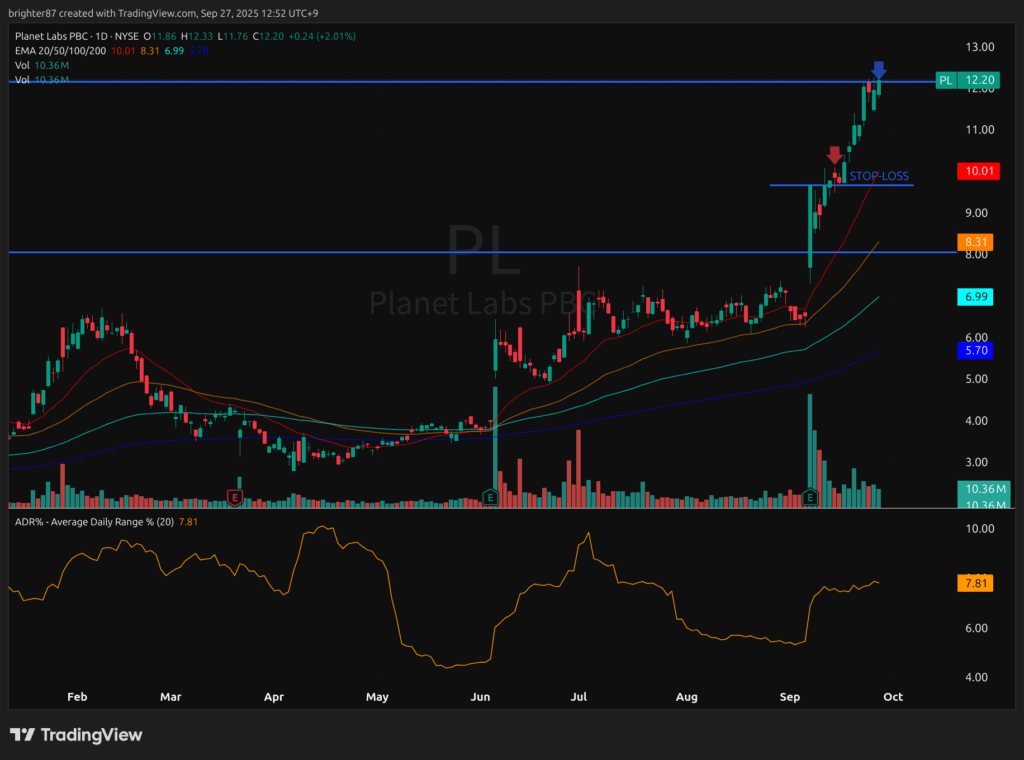Screen dimensions: 1024x760
Task: Click the 5.70 value in EMA legend
Action: coord(199,51)
